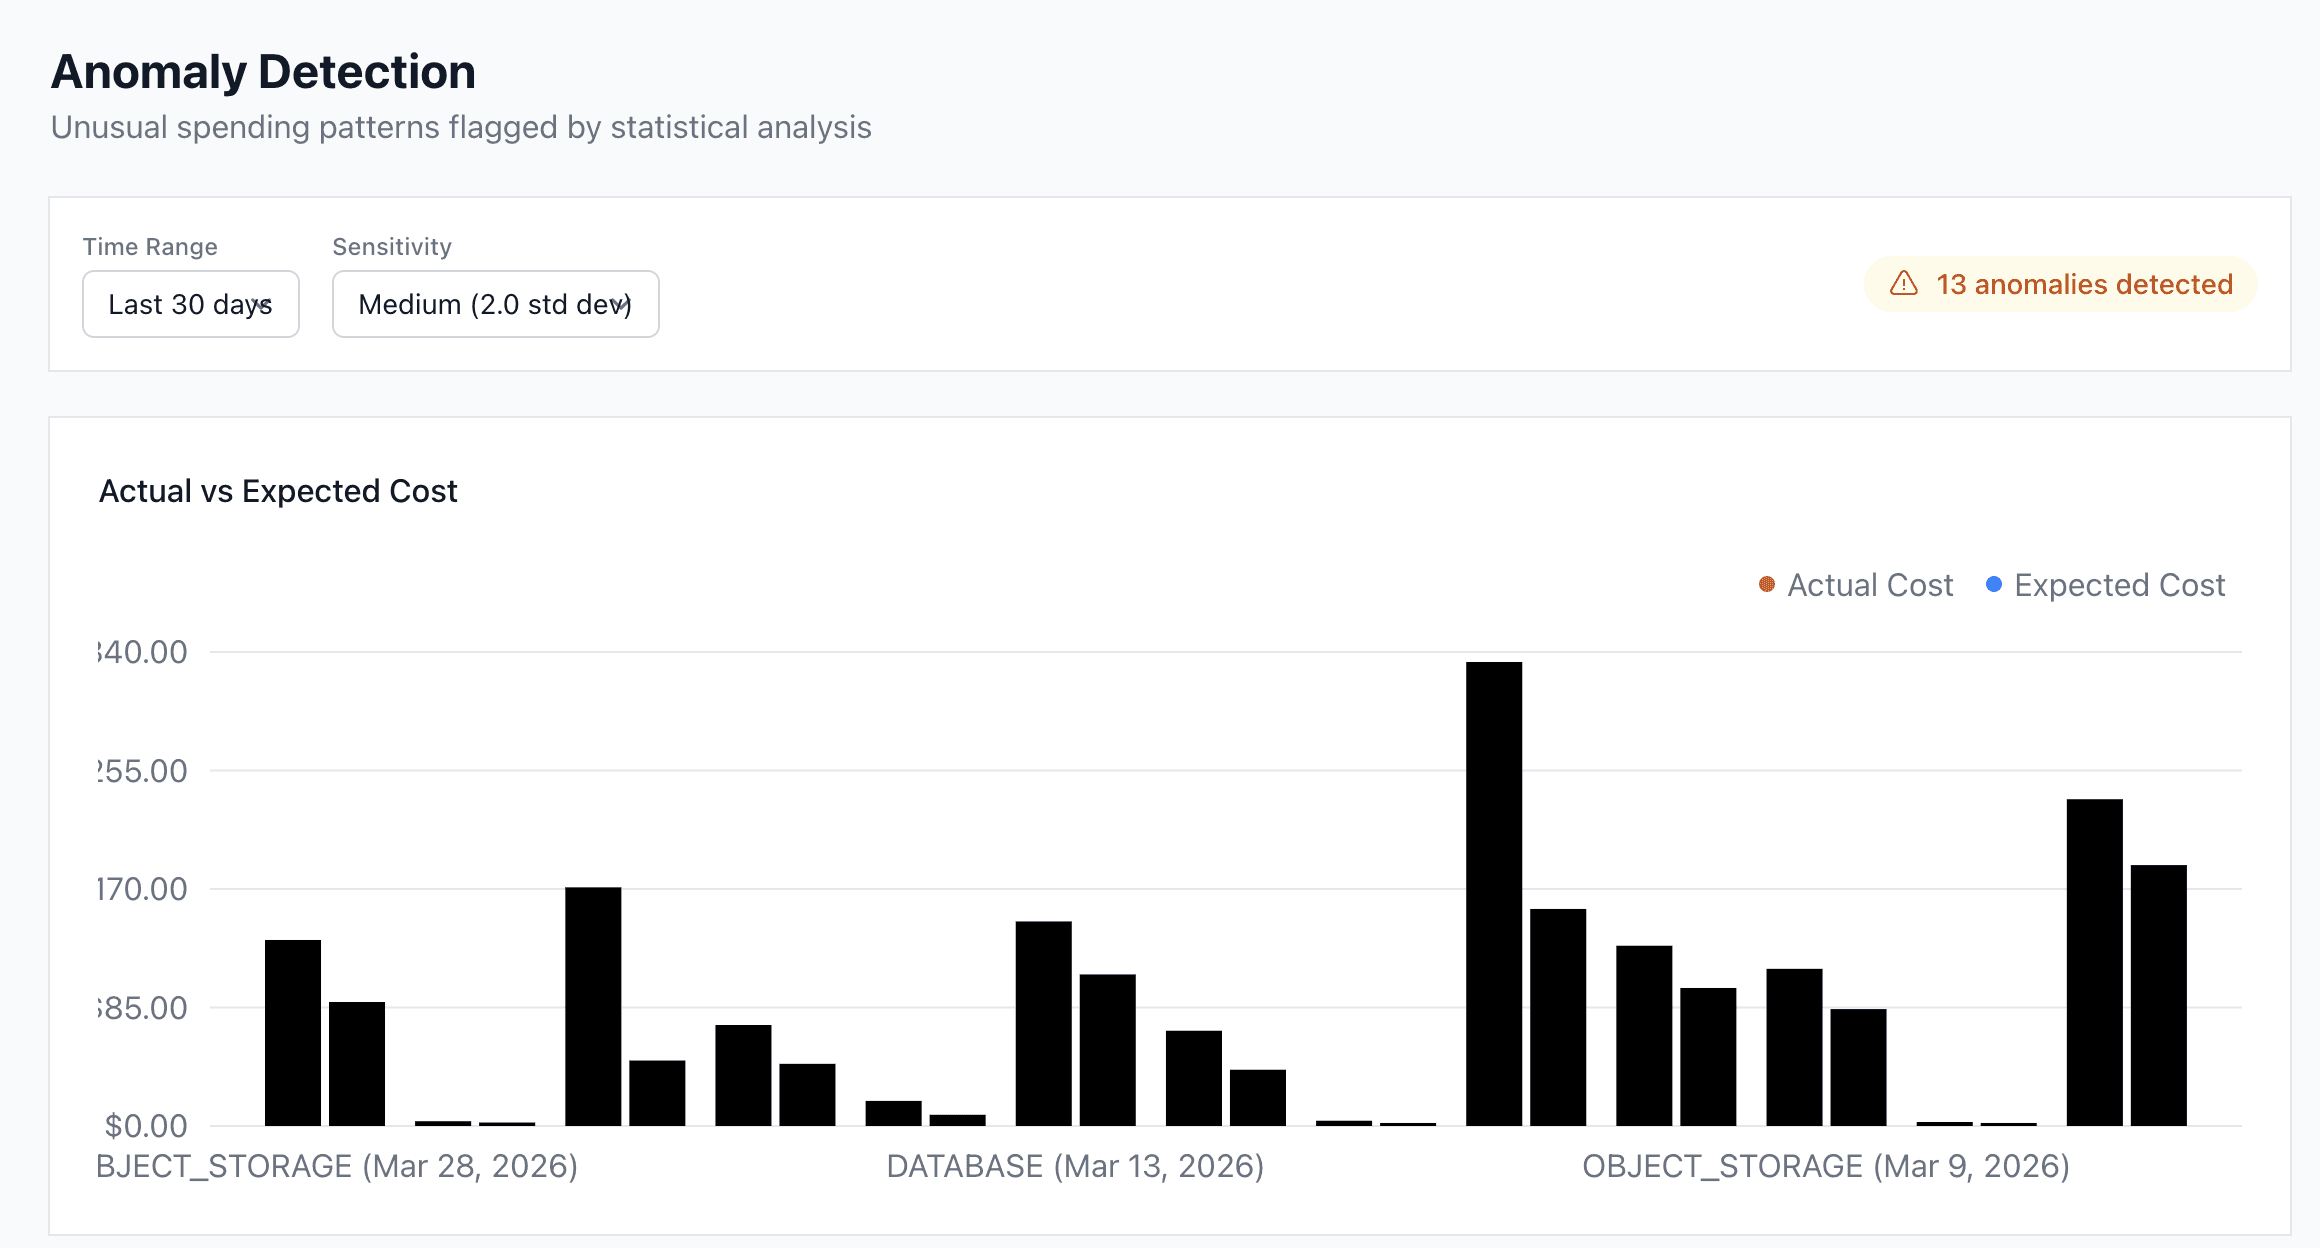
Task: Open the Last 30 days Time Range dropdown
Action: click(190, 304)
